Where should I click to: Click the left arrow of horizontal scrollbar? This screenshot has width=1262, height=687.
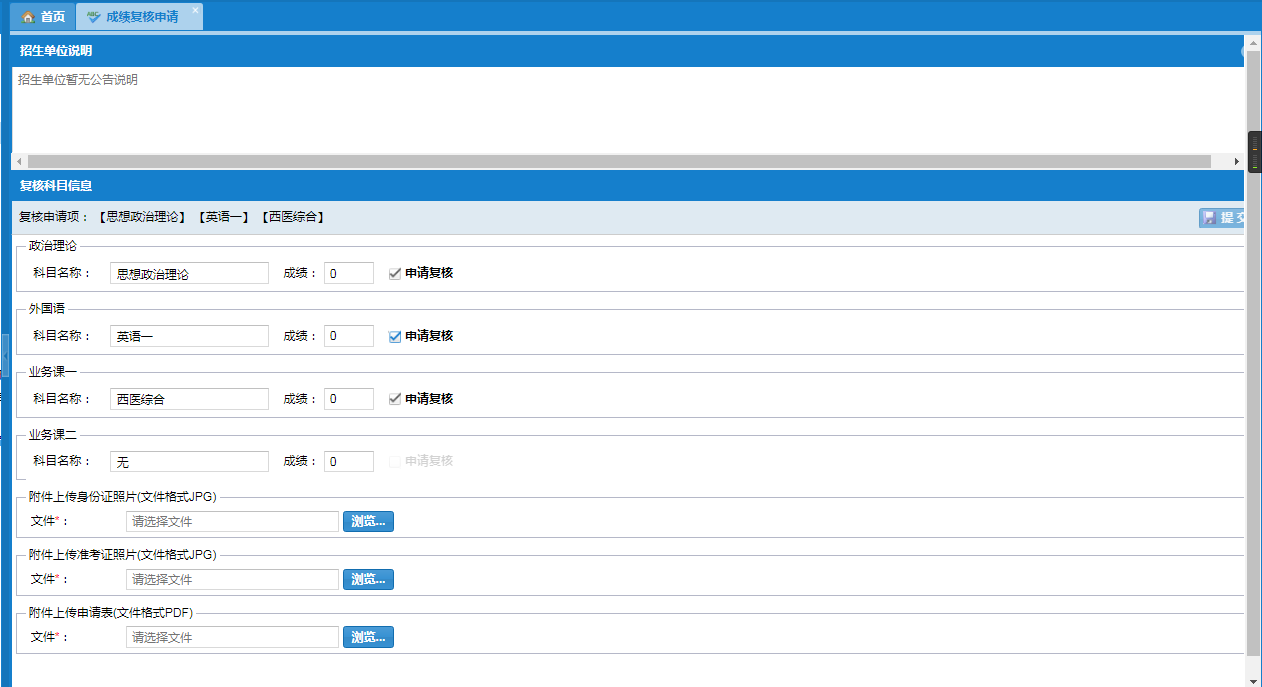[19, 161]
